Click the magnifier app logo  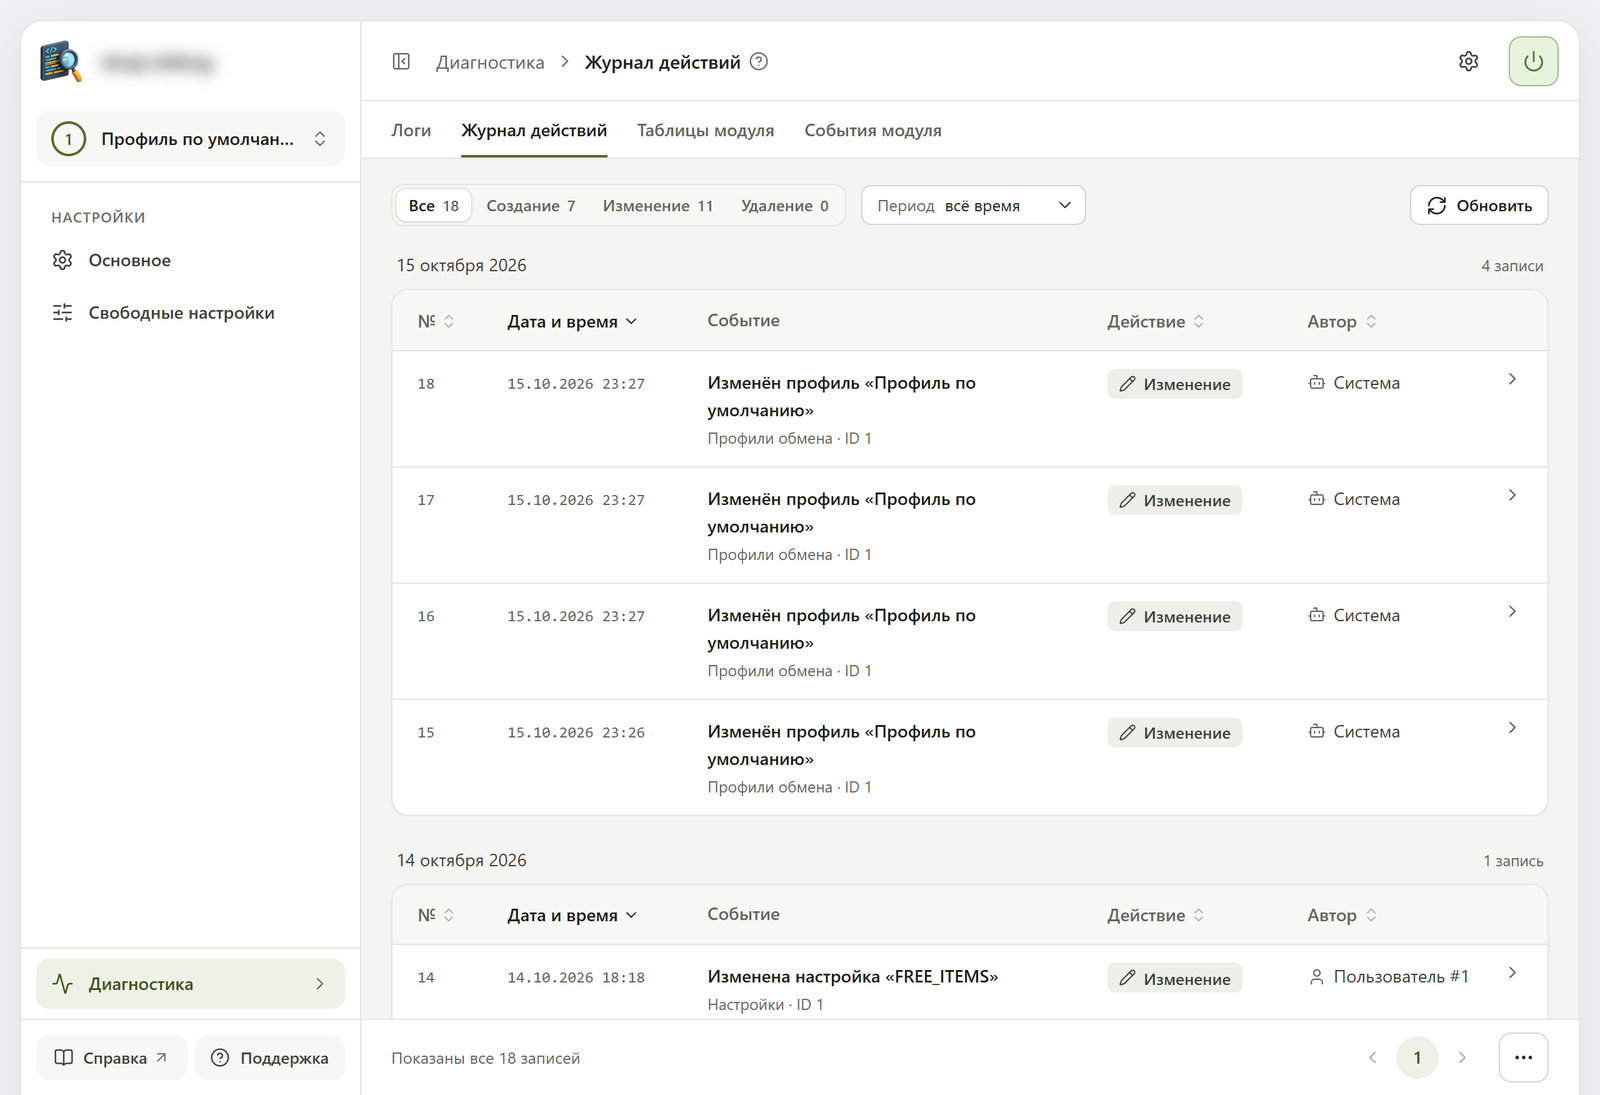tap(61, 62)
